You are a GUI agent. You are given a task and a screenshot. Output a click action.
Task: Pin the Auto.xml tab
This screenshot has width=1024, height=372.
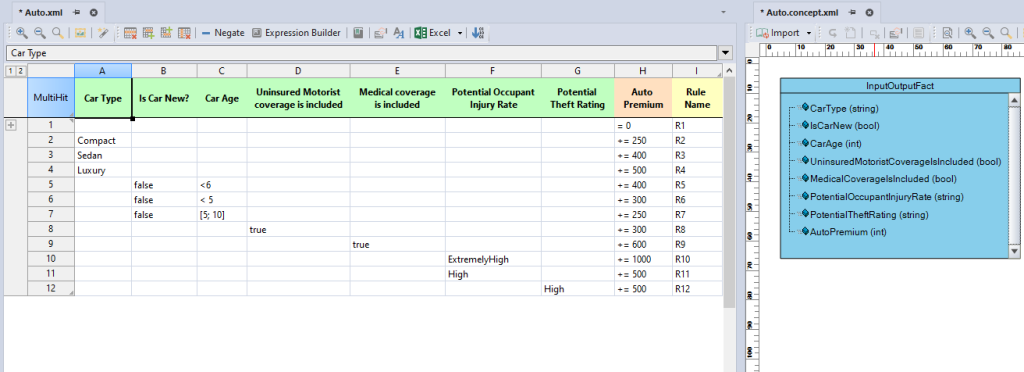(x=77, y=12)
